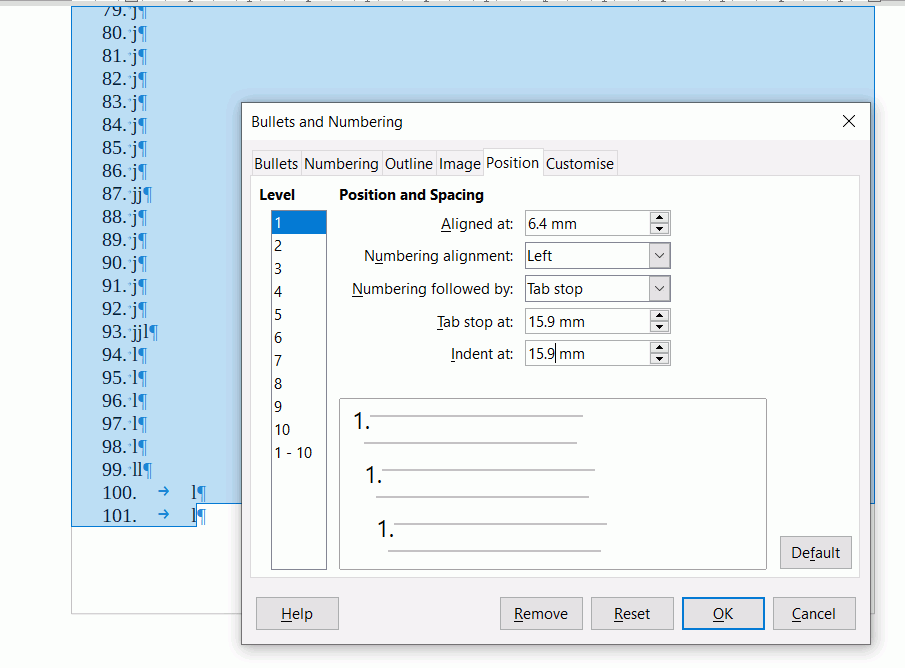Select level 5 in Level list
Image resolution: width=905 pixels, height=668 pixels.
278,315
